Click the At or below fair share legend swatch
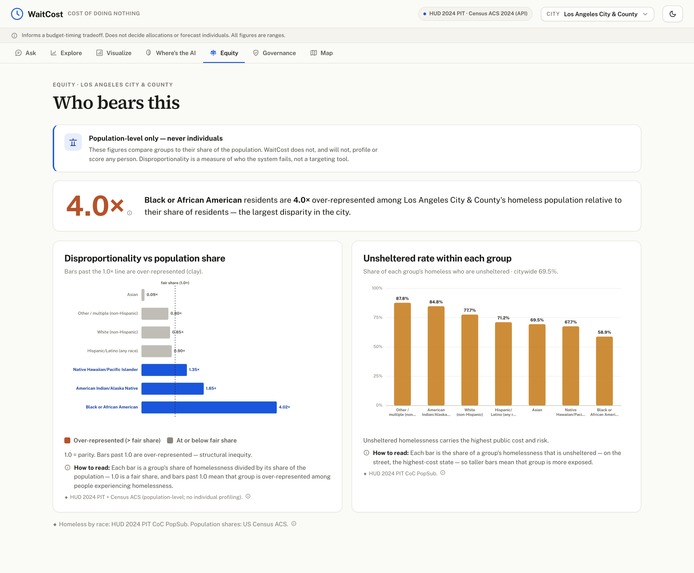Screen dimensions: 694x573 coord(170,440)
